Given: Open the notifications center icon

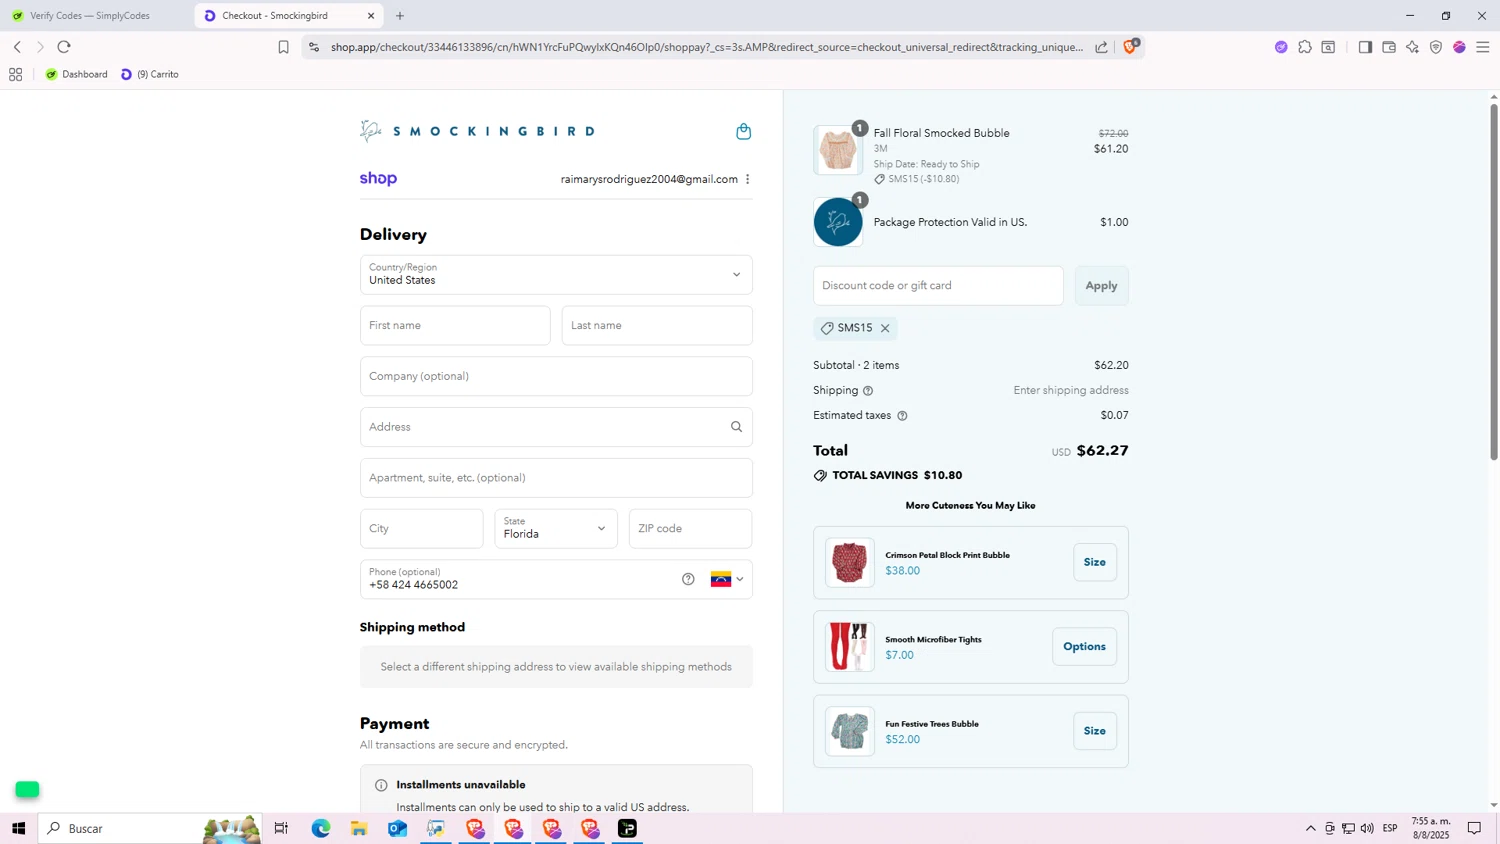Looking at the screenshot, I should pos(1474,828).
